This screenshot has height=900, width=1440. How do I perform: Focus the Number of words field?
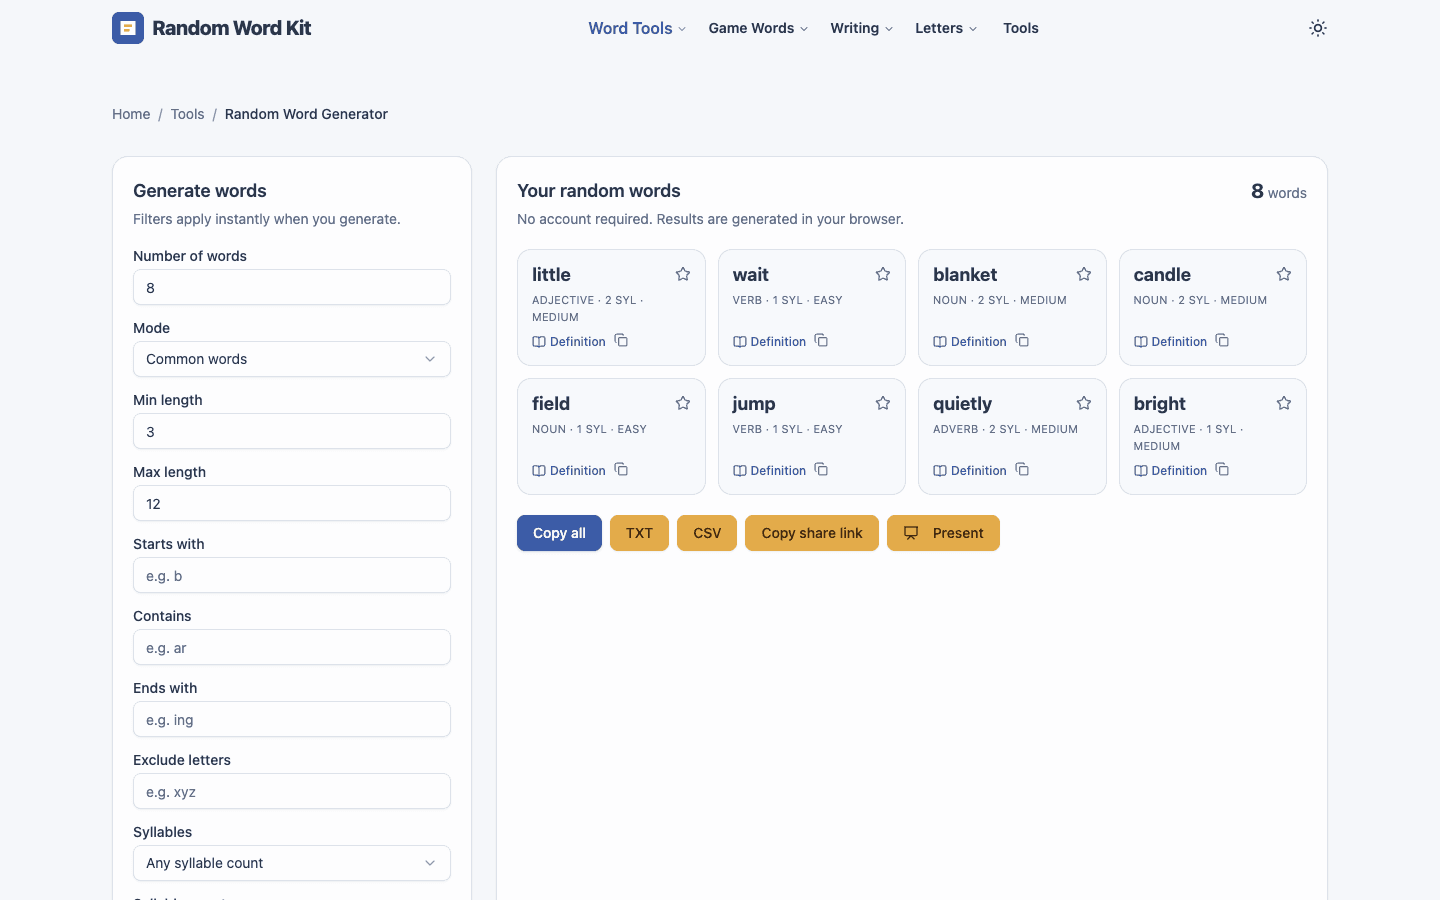[292, 287]
